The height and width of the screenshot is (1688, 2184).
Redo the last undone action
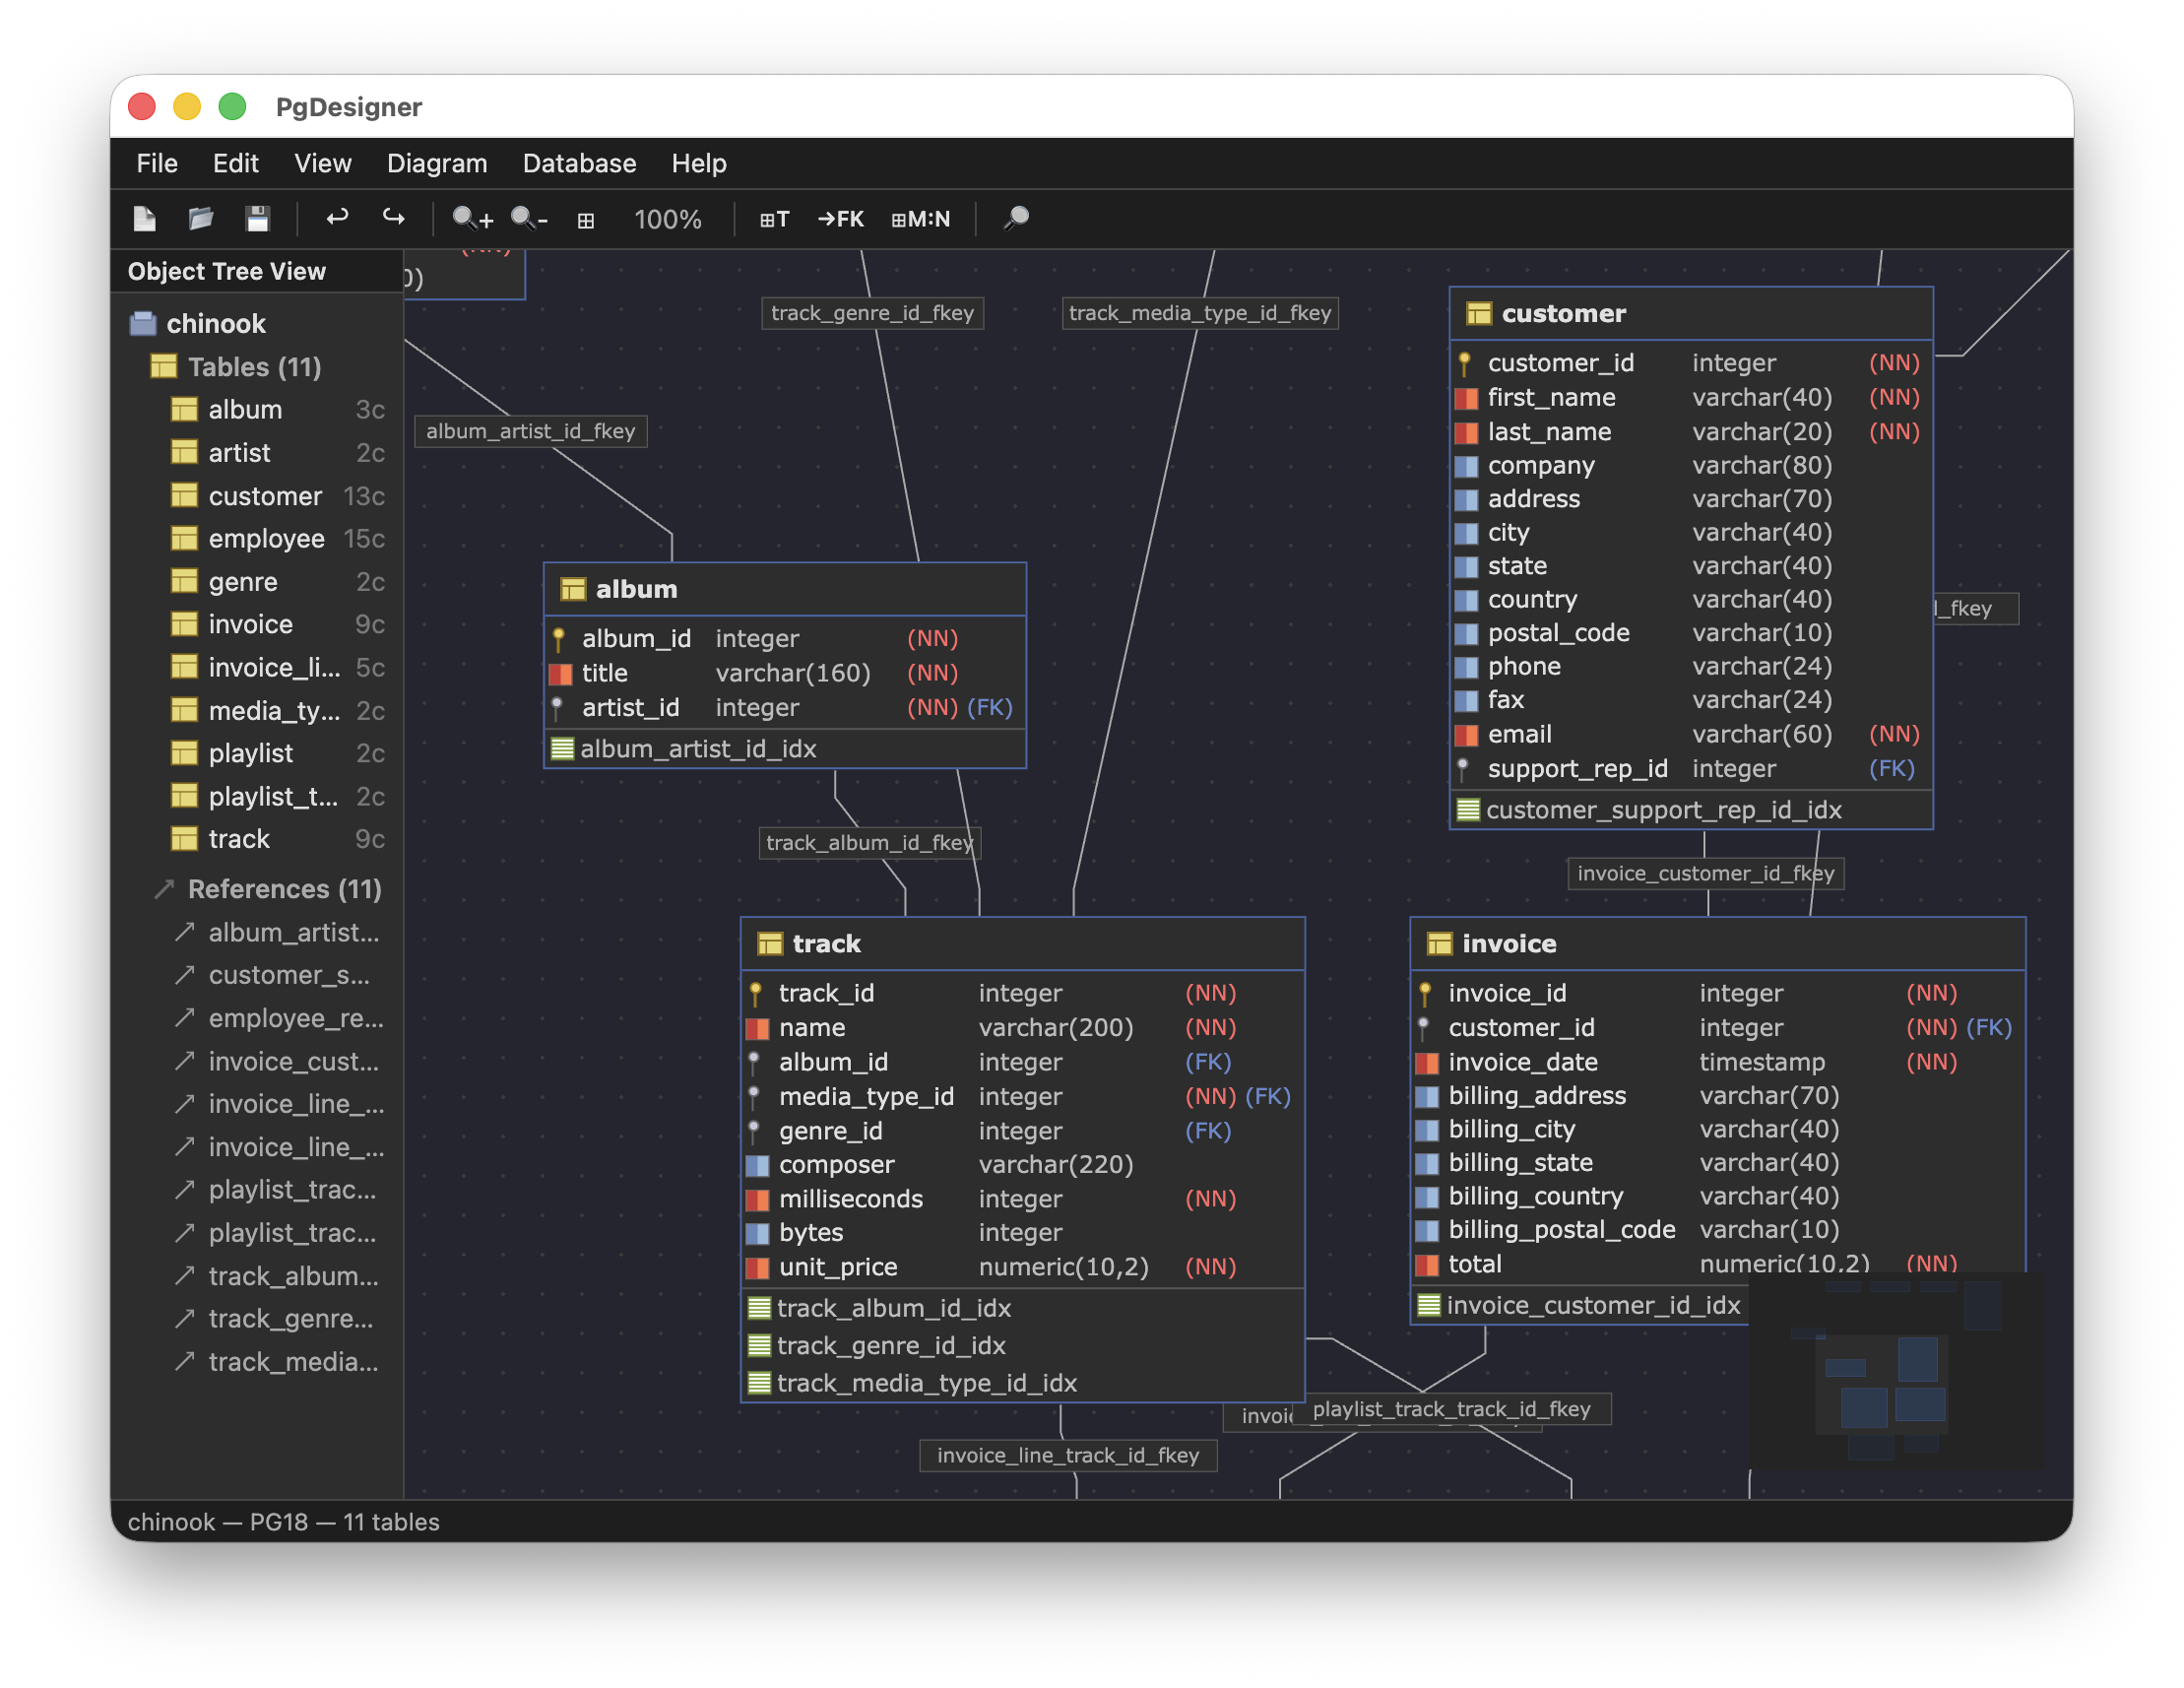[393, 218]
